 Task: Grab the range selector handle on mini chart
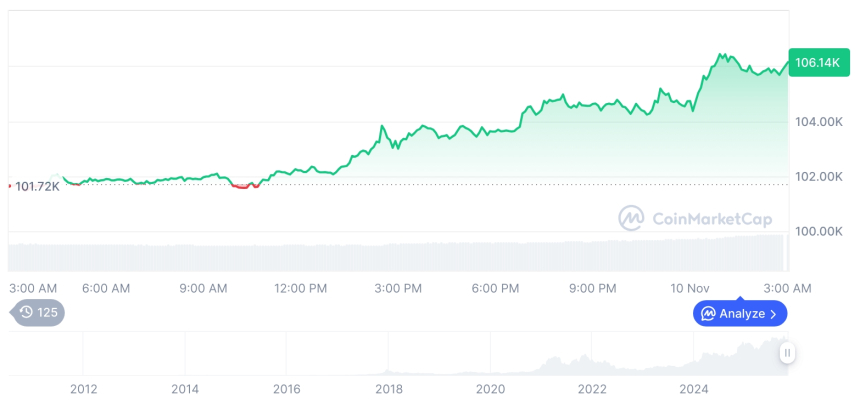788,352
